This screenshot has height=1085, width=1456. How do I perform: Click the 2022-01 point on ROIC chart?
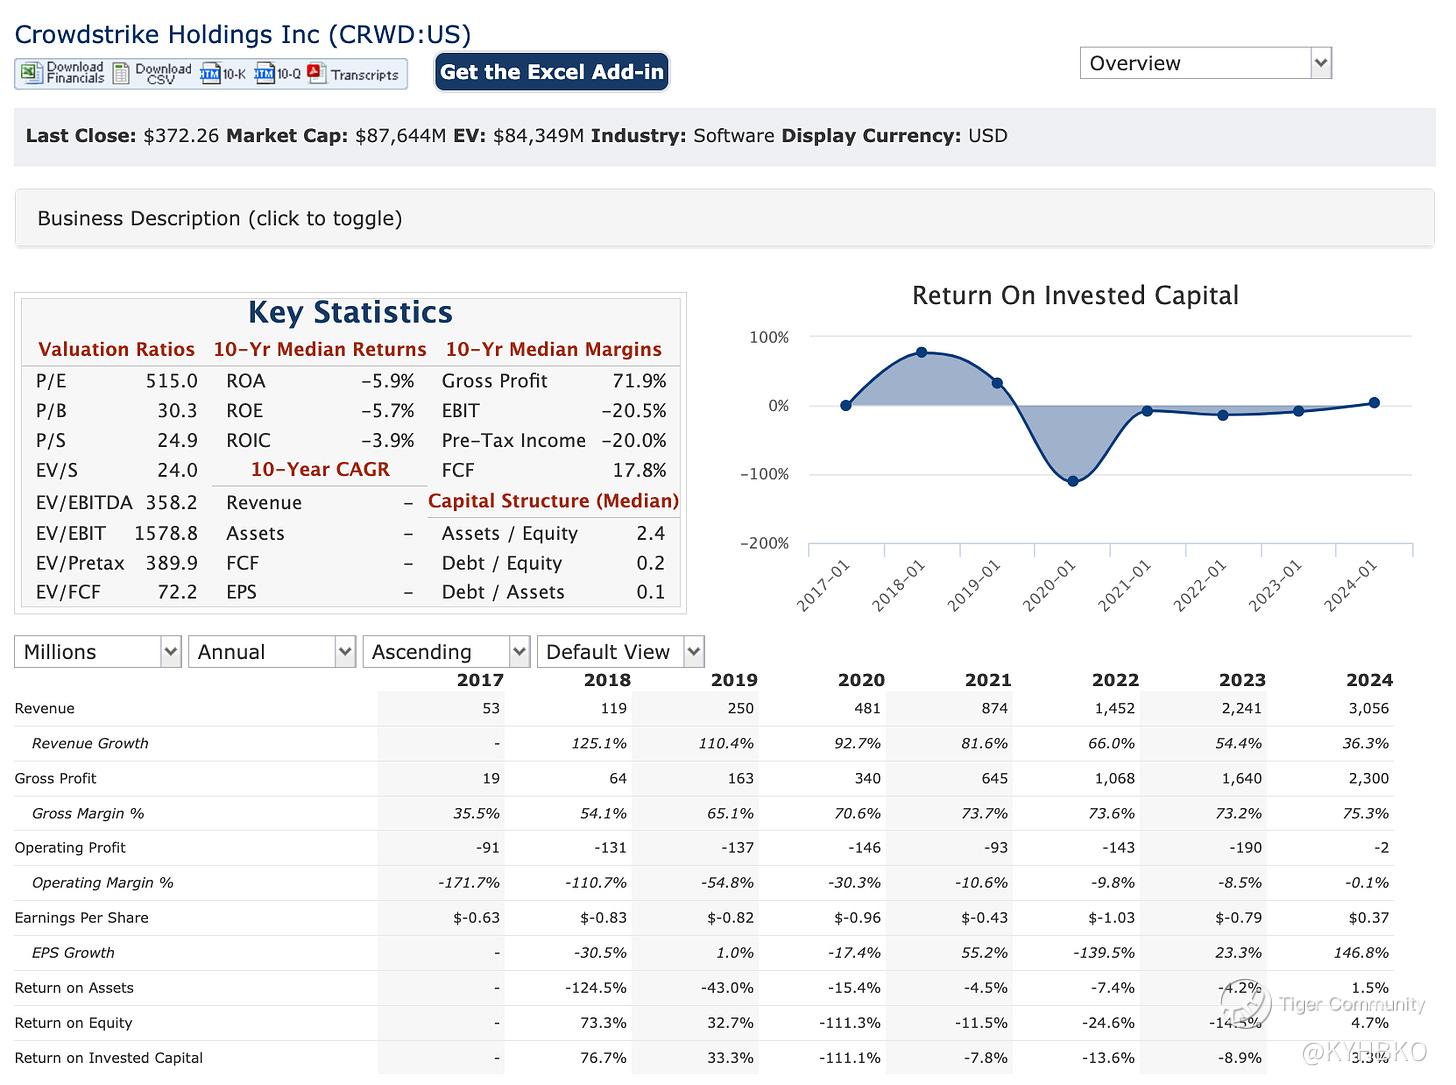point(1223,415)
